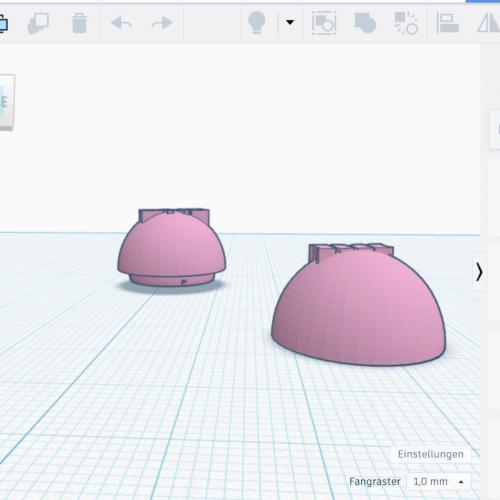This screenshot has width=500, height=500.
Task: Click the Mirror tool icon
Action: 489,23
